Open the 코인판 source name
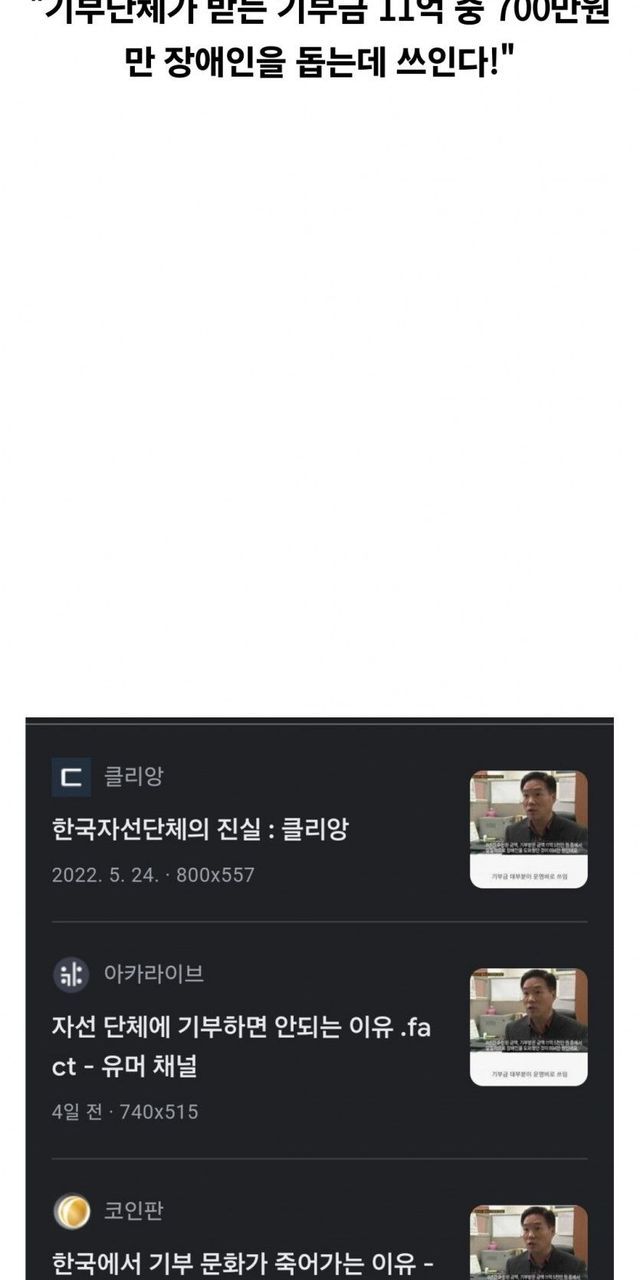Viewport: 640px width, 1280px height. pos(133,1212)
